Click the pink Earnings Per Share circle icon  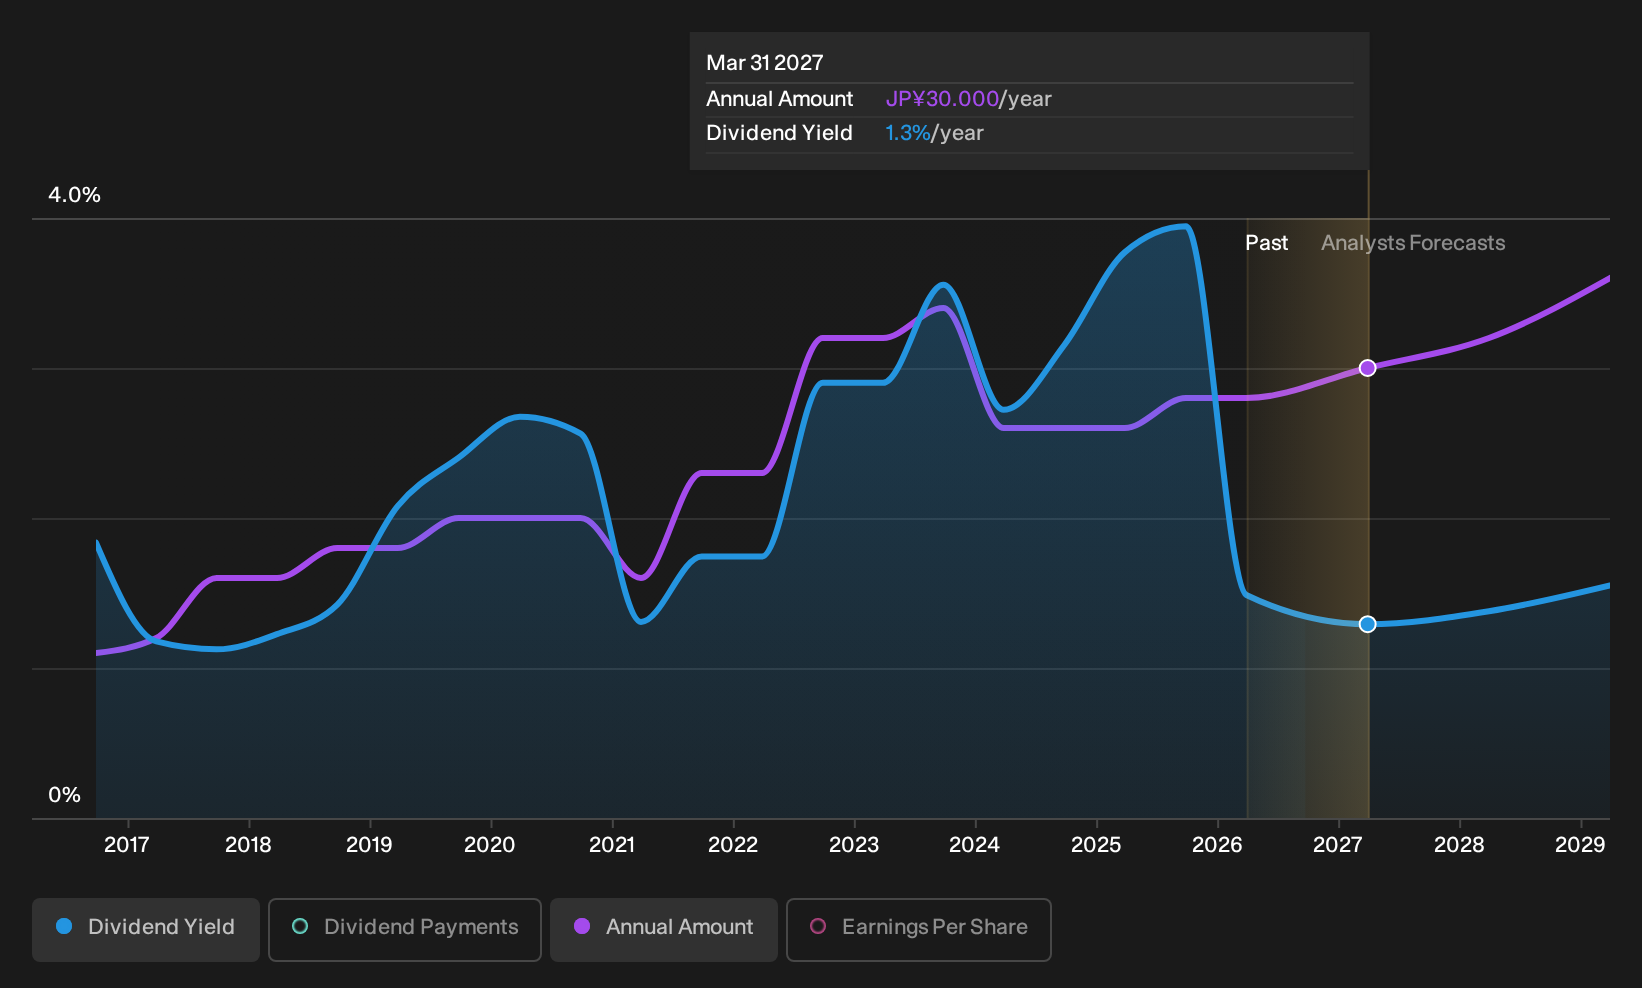coord(818,926)
